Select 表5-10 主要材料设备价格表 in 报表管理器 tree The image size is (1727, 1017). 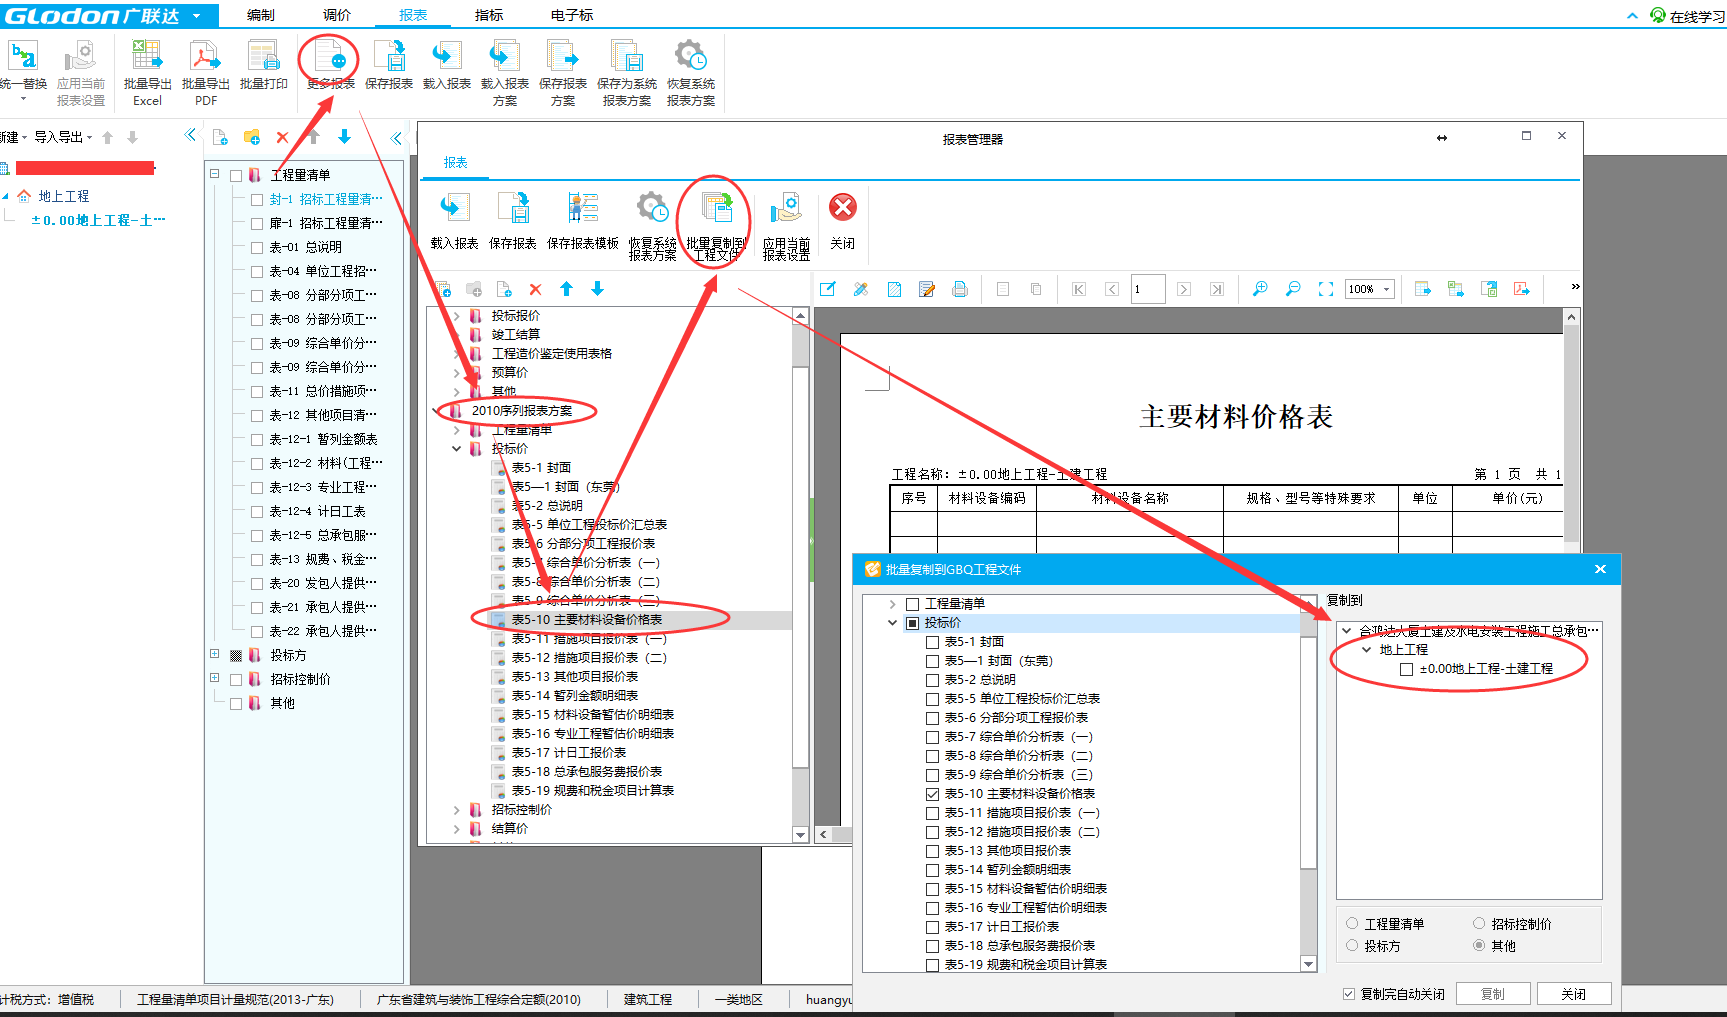(587, 620)
